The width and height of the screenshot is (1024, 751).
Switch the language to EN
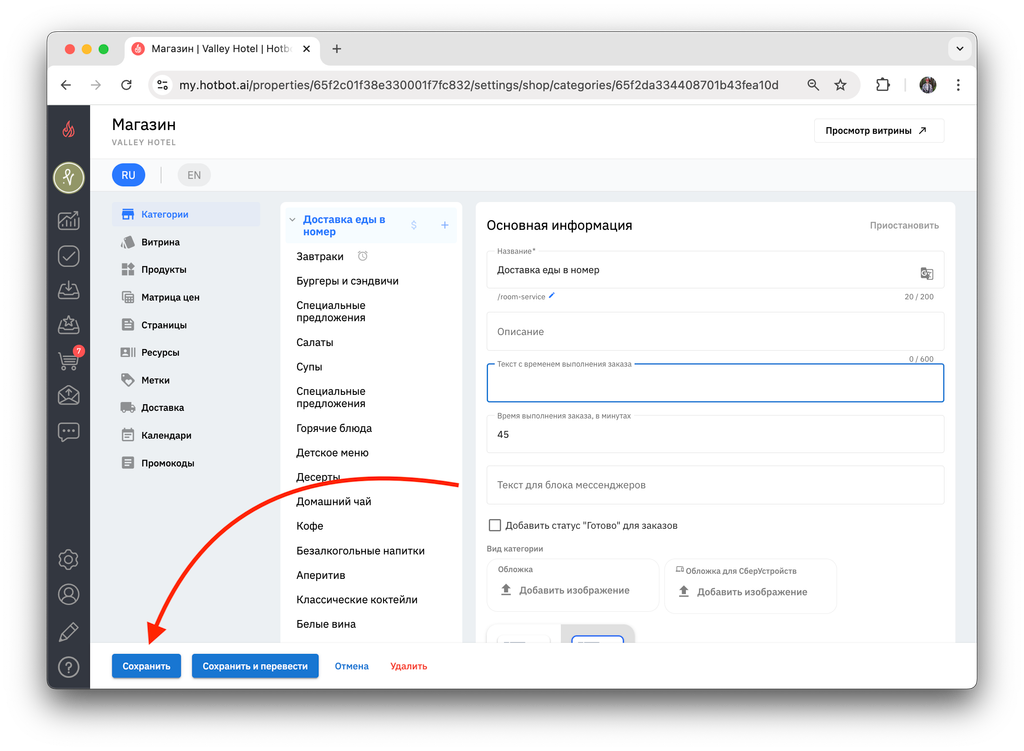pos(194,175)
